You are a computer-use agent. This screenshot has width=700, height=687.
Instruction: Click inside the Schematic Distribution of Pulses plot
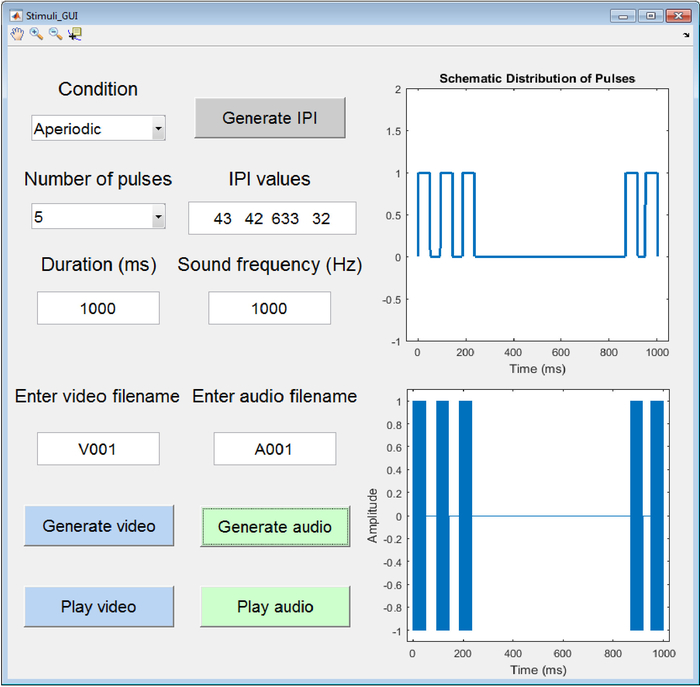[537, 215]
